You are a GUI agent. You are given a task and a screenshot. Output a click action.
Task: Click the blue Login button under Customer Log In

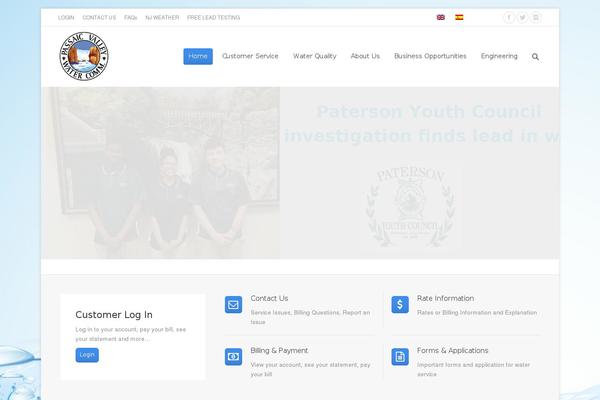[87, 355]
